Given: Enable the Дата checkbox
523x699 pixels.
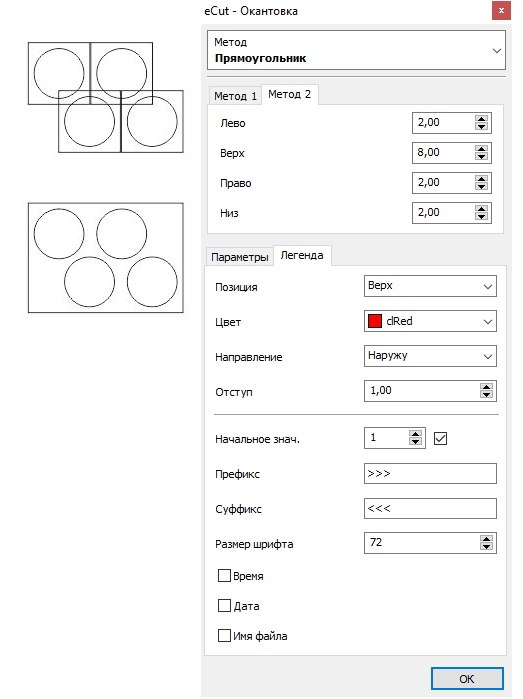Looking at the screenshot, I should pyautogui.click(x=224, y=605).
